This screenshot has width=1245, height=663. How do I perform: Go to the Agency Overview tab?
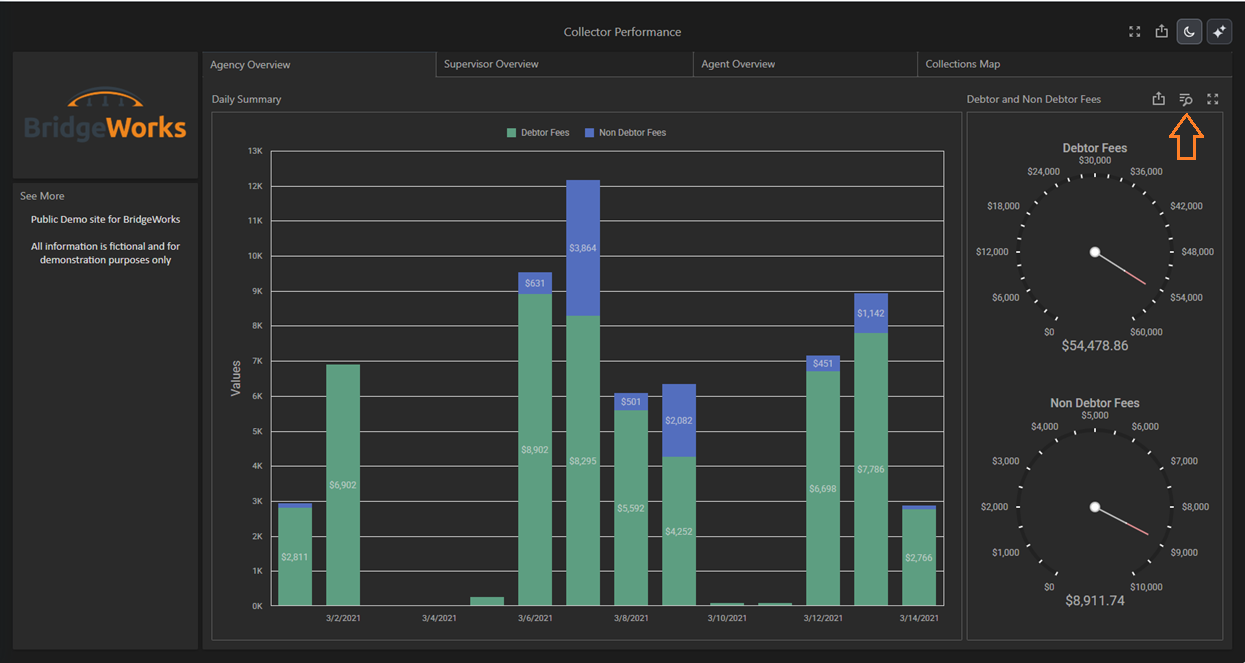[x=250, y=65]
